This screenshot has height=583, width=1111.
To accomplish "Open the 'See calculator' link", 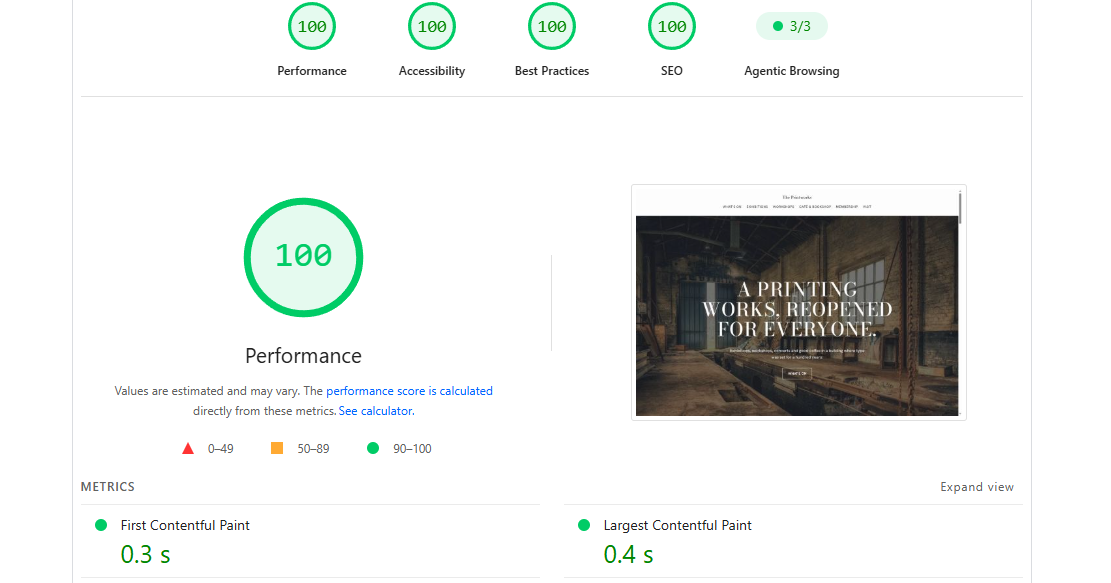I will [376, 411].
